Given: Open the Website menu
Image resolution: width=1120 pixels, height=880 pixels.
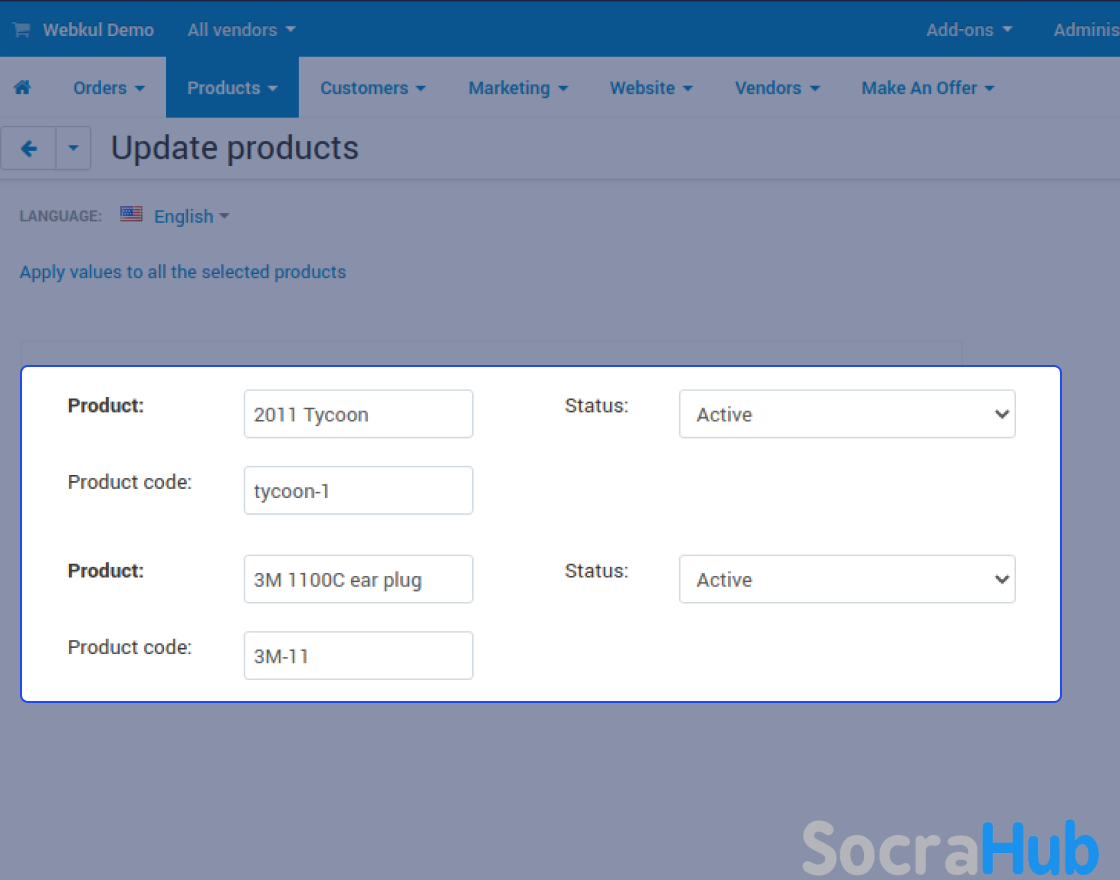Looking at the screenshot, I should click(651, 88).
